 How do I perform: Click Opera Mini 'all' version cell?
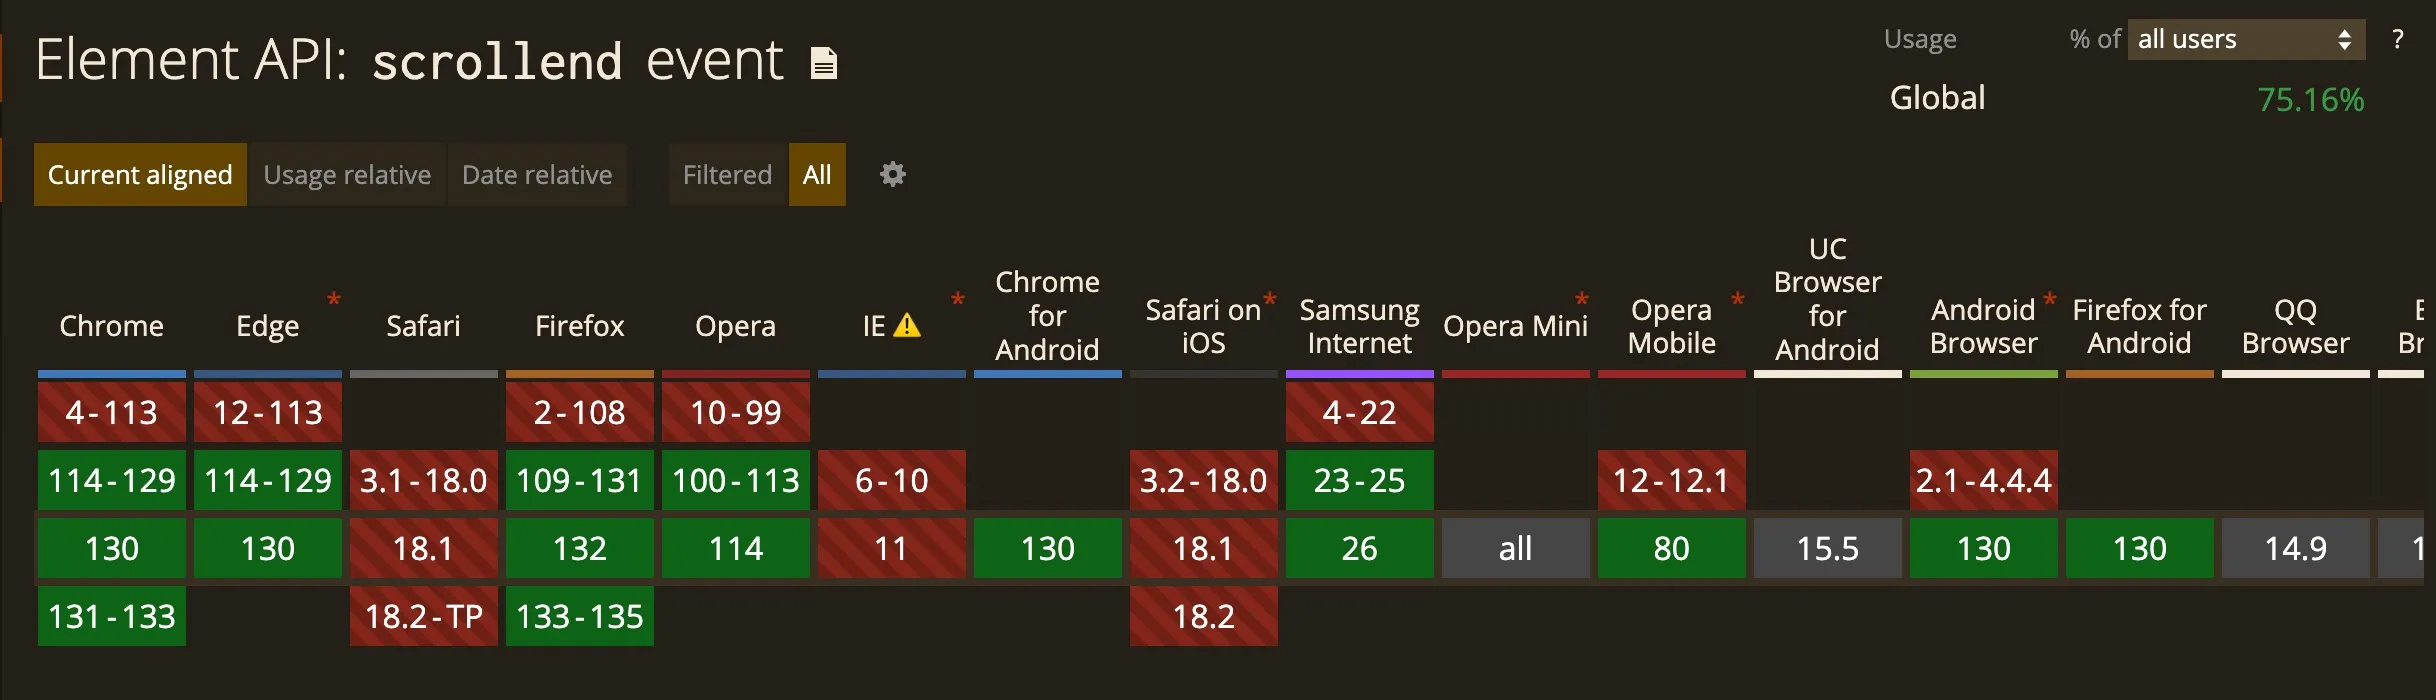click(x=1515, y=548)
